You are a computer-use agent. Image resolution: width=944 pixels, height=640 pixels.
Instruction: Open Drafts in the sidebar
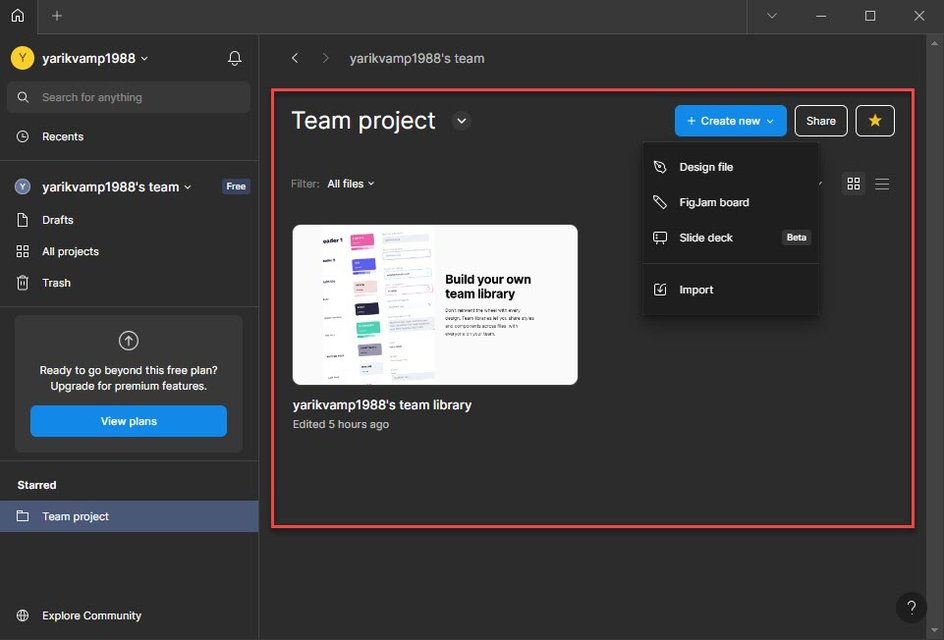click(129, 220)
